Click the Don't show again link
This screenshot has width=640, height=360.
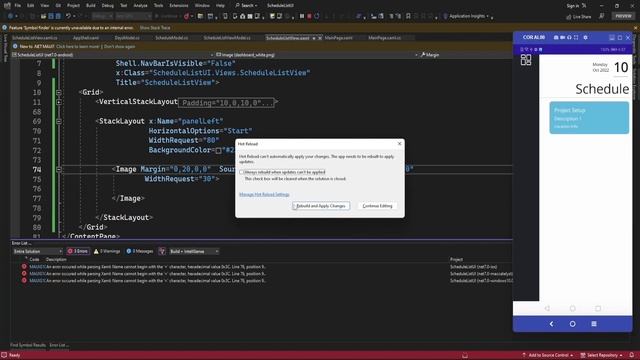119,47
